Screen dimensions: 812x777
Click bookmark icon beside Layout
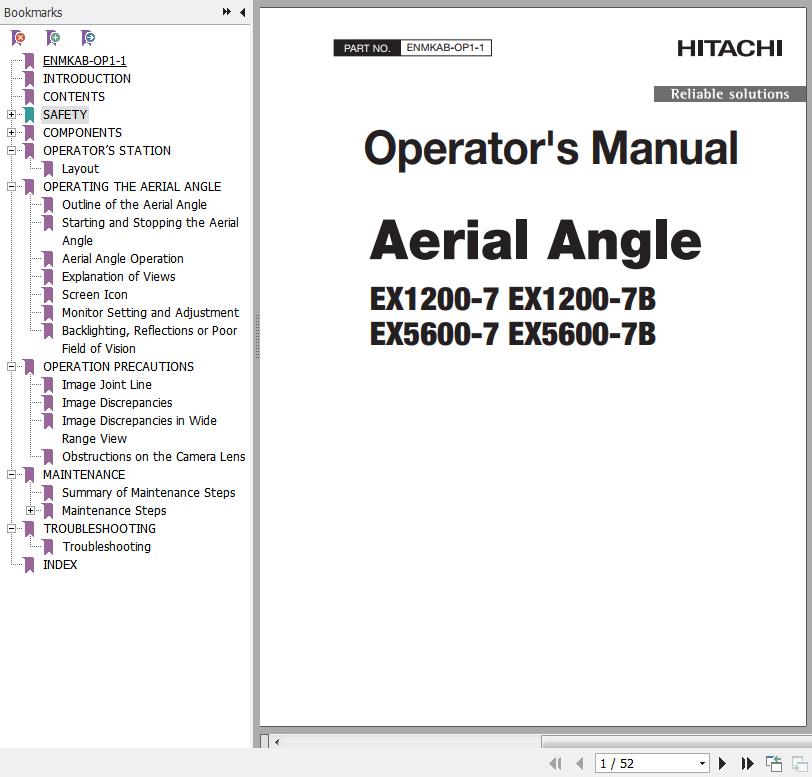coord(48,169)
